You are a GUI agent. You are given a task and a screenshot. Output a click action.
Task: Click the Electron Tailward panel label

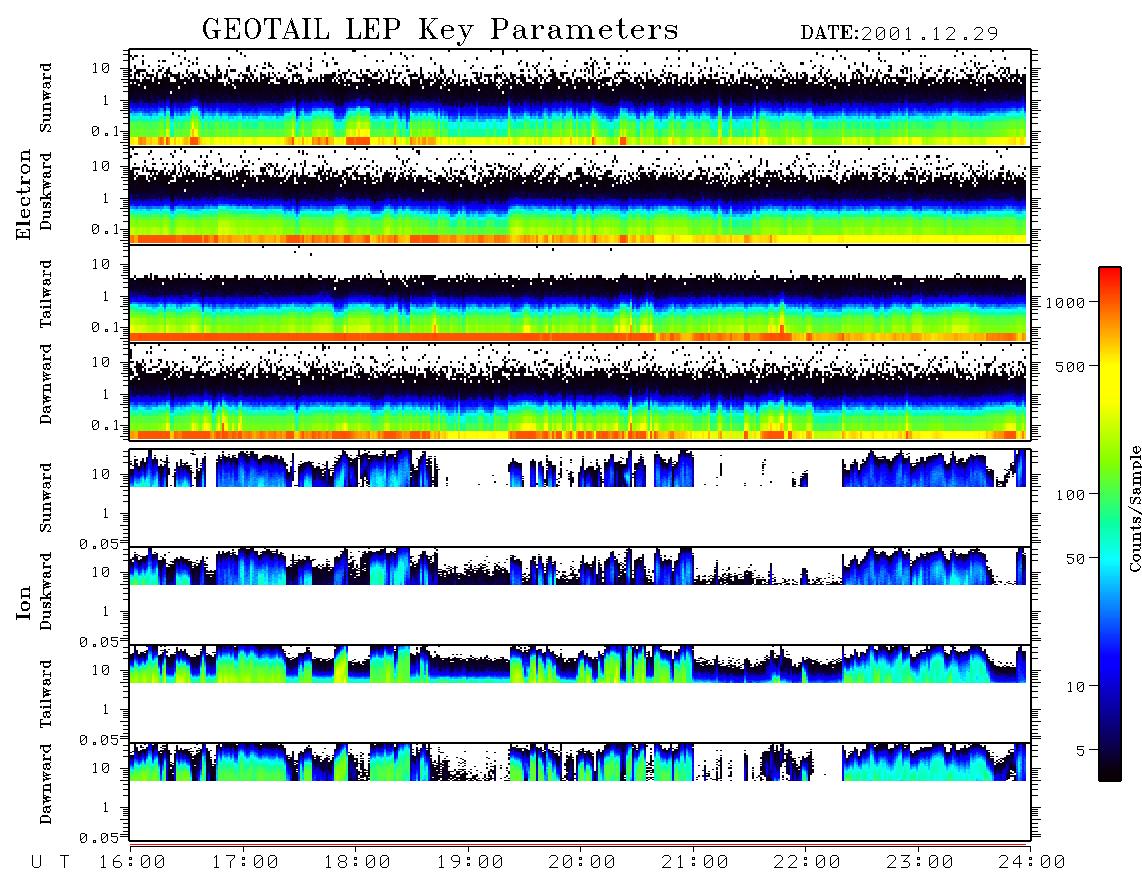46,294
